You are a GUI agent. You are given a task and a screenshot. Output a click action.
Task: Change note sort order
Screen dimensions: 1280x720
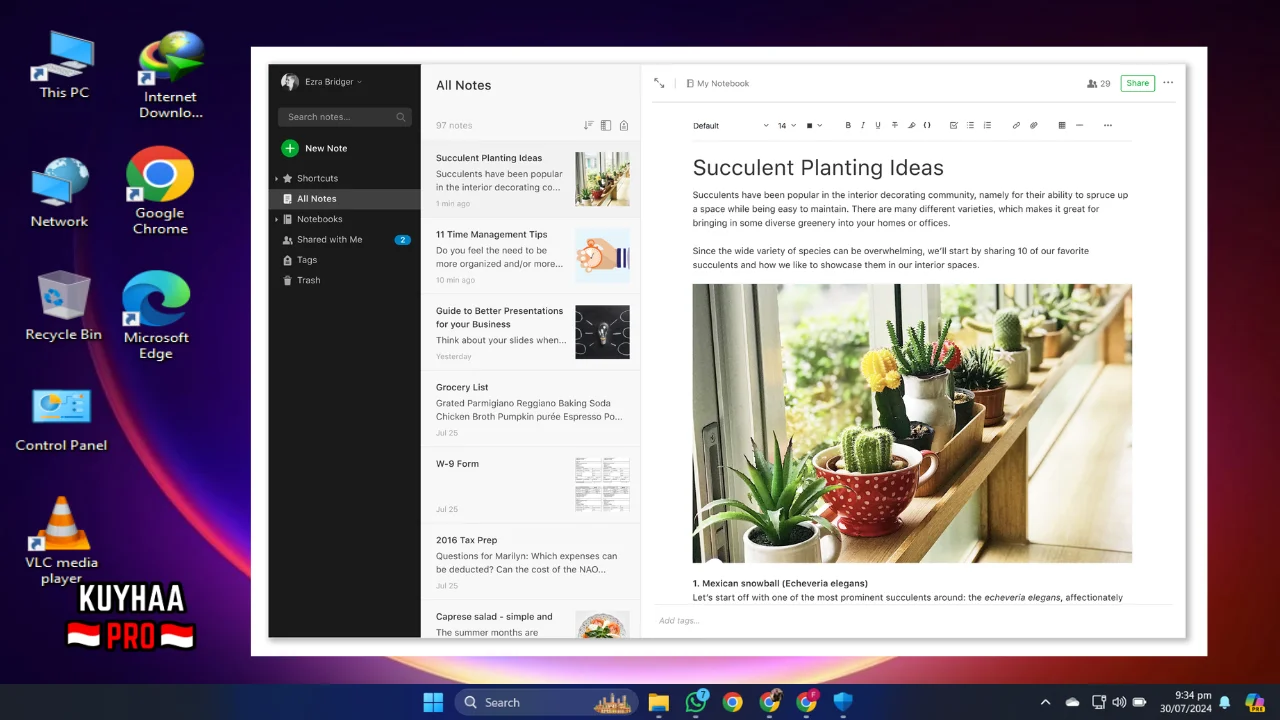588,126
